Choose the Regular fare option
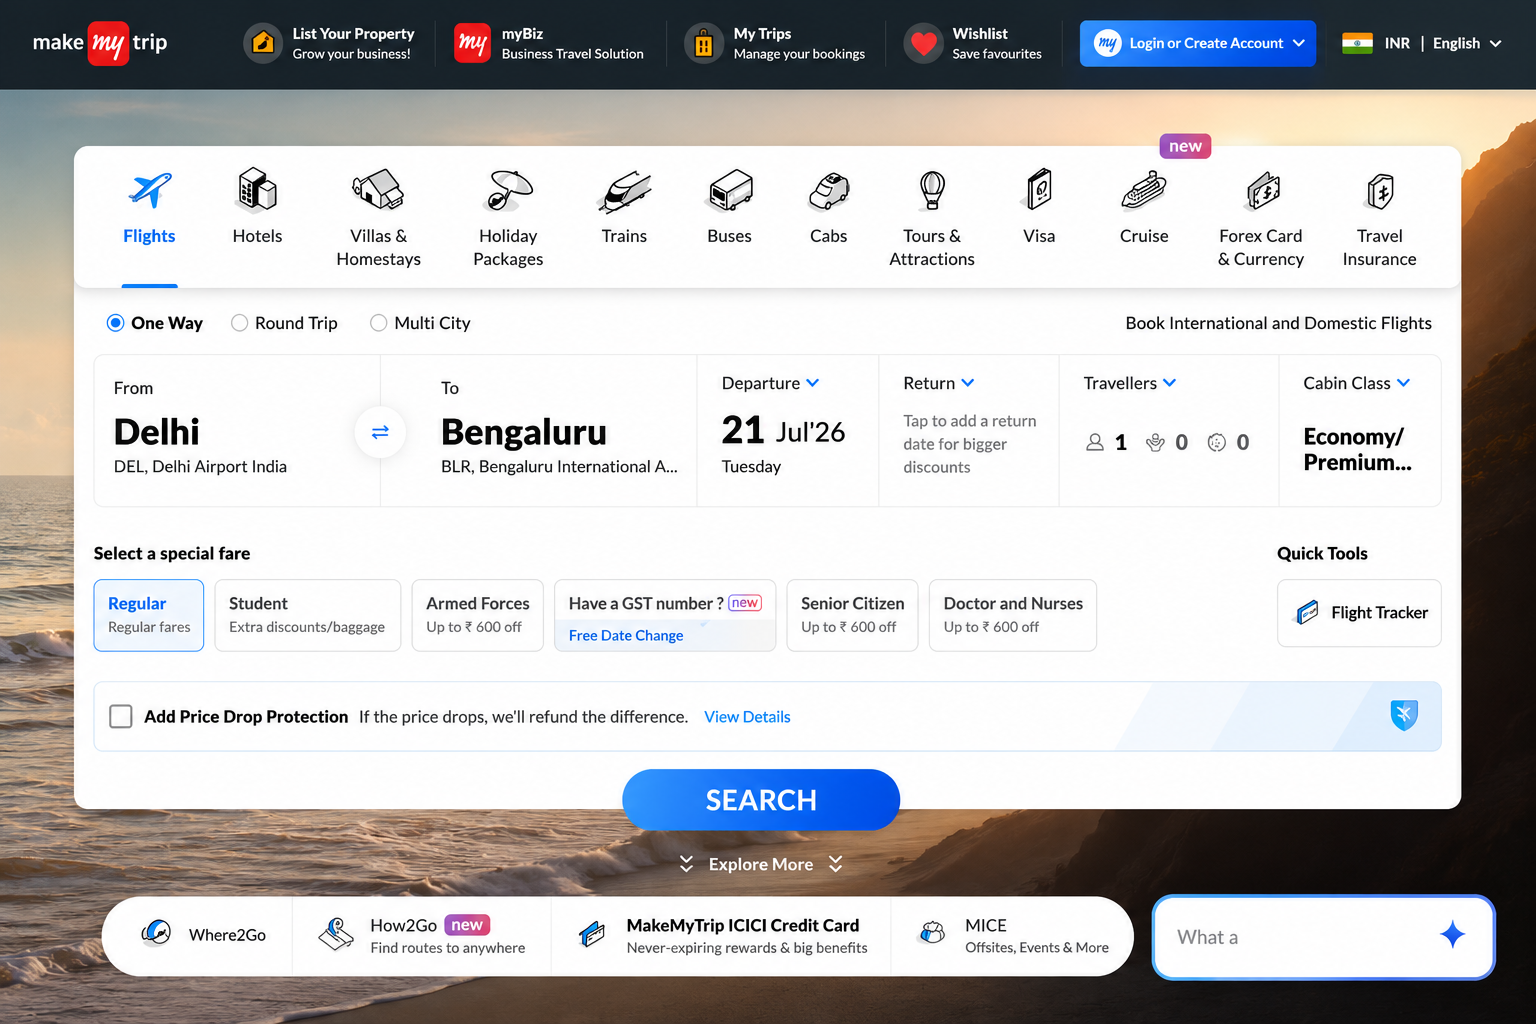1536x1024 pixels. 149,615
